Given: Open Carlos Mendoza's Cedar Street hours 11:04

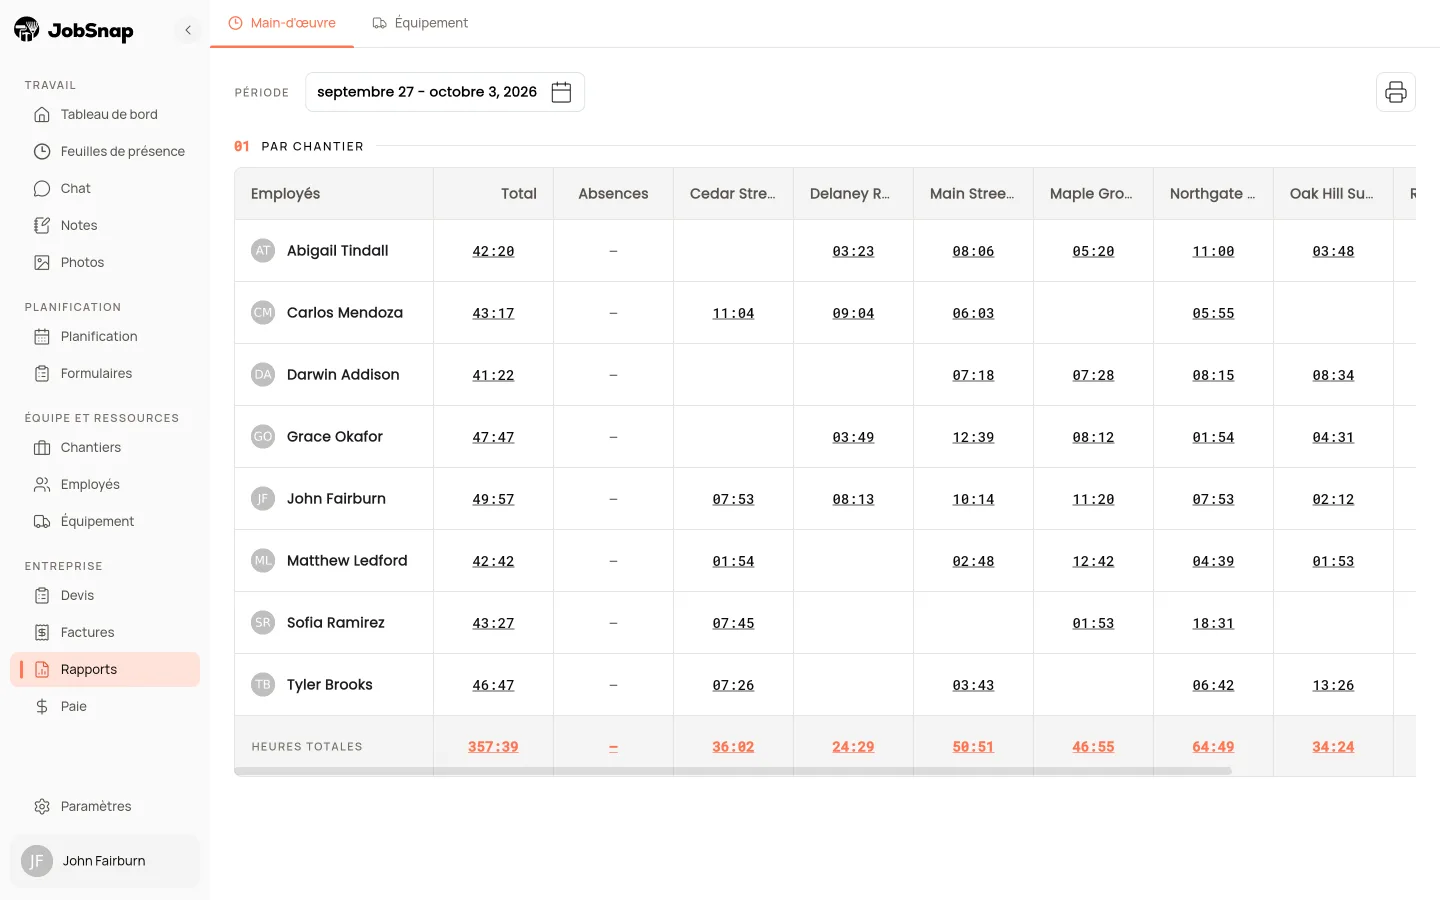Looking at the screenshot, I should pyautogui.click(x=733, y=313).
